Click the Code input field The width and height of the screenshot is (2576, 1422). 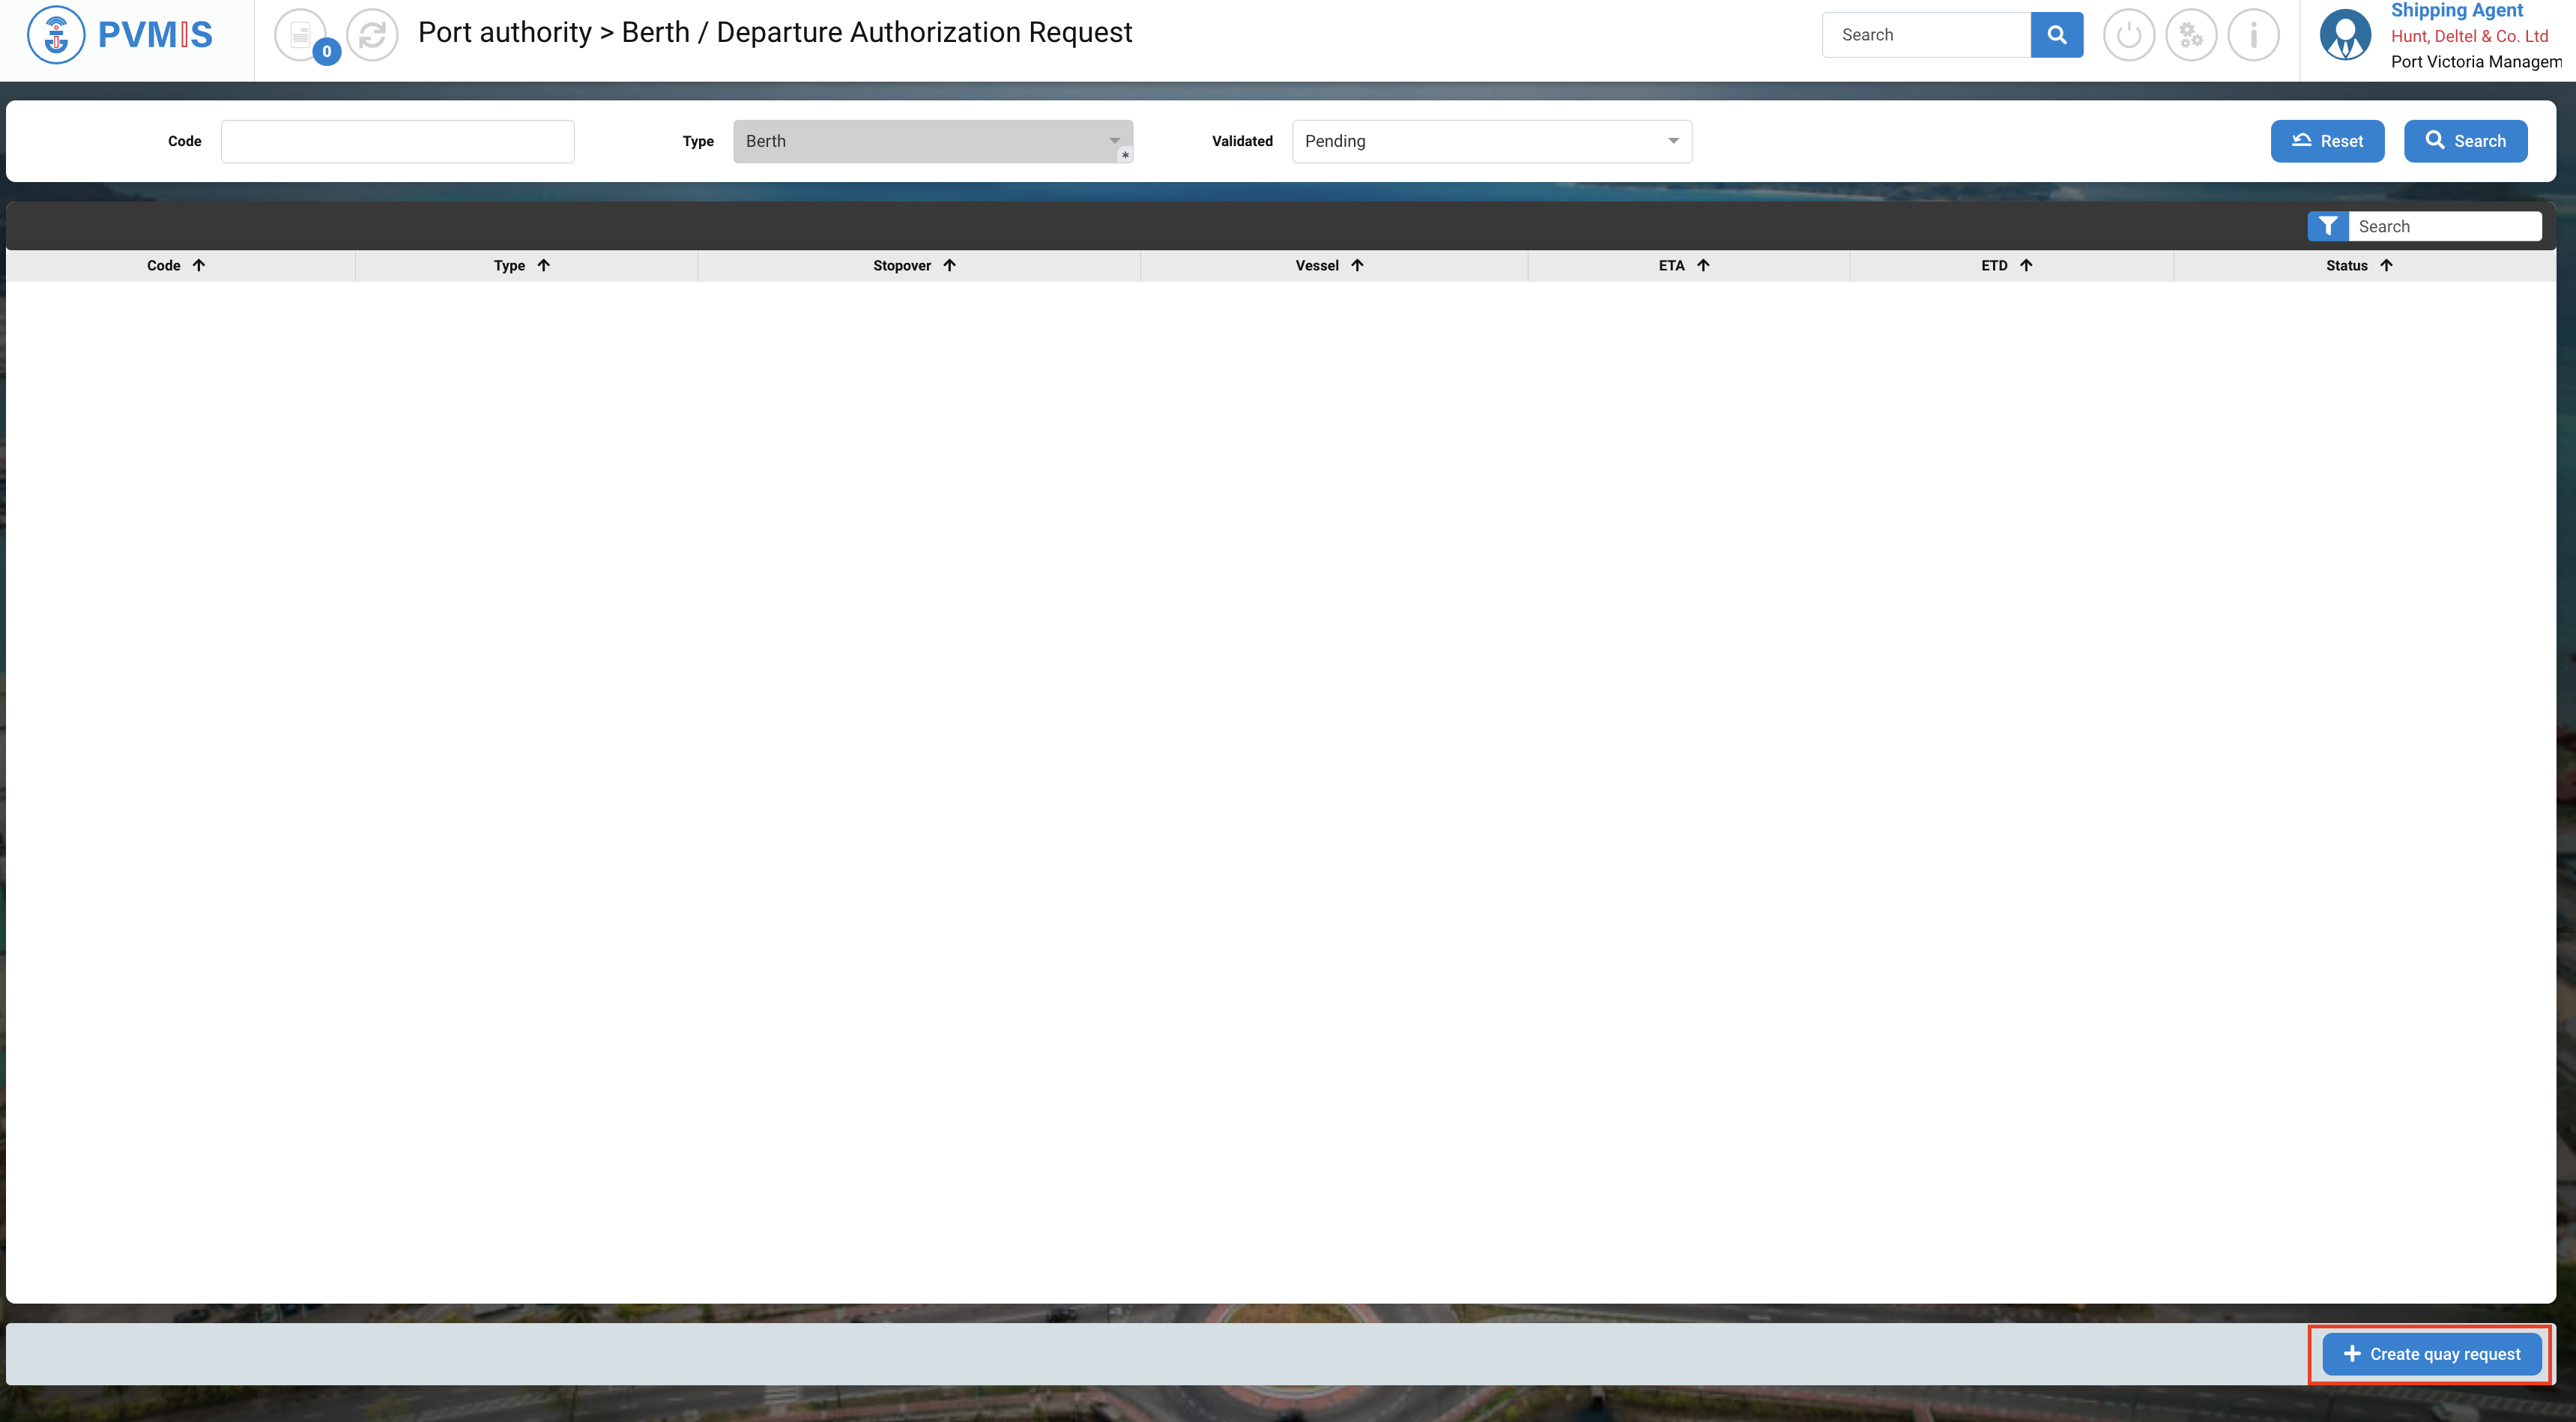tap(397, 141)
